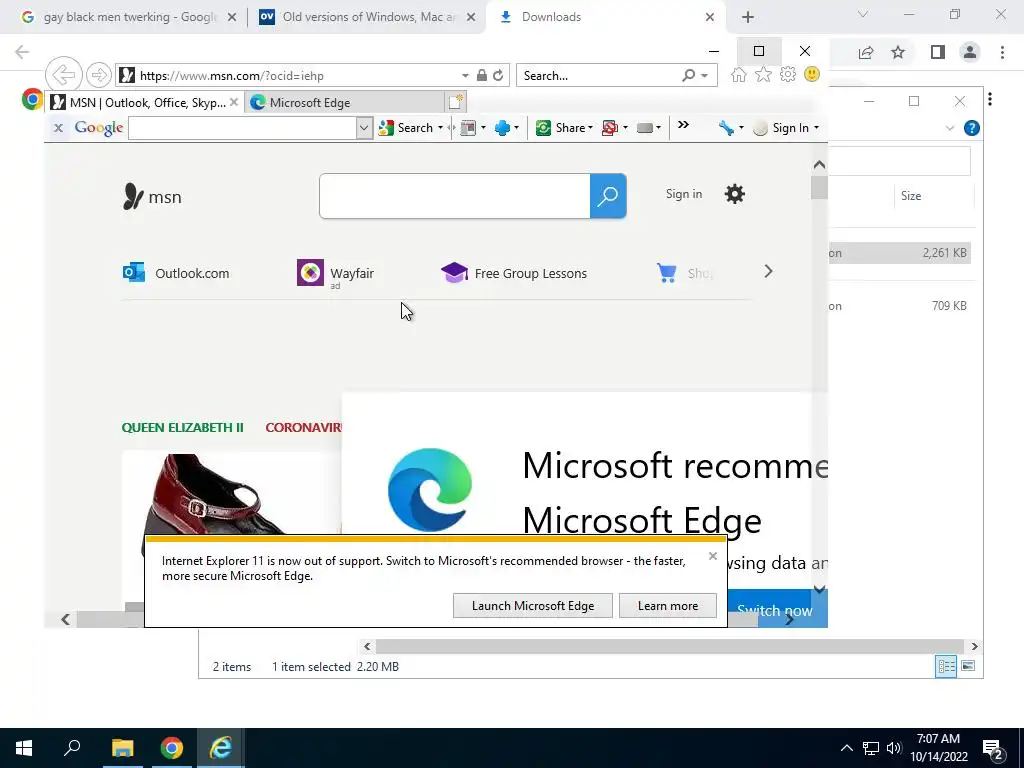The image size is (1024, 768).
Task: Expand Google Toolbar overflow chevrons
Action: click(x=683, y=125)
